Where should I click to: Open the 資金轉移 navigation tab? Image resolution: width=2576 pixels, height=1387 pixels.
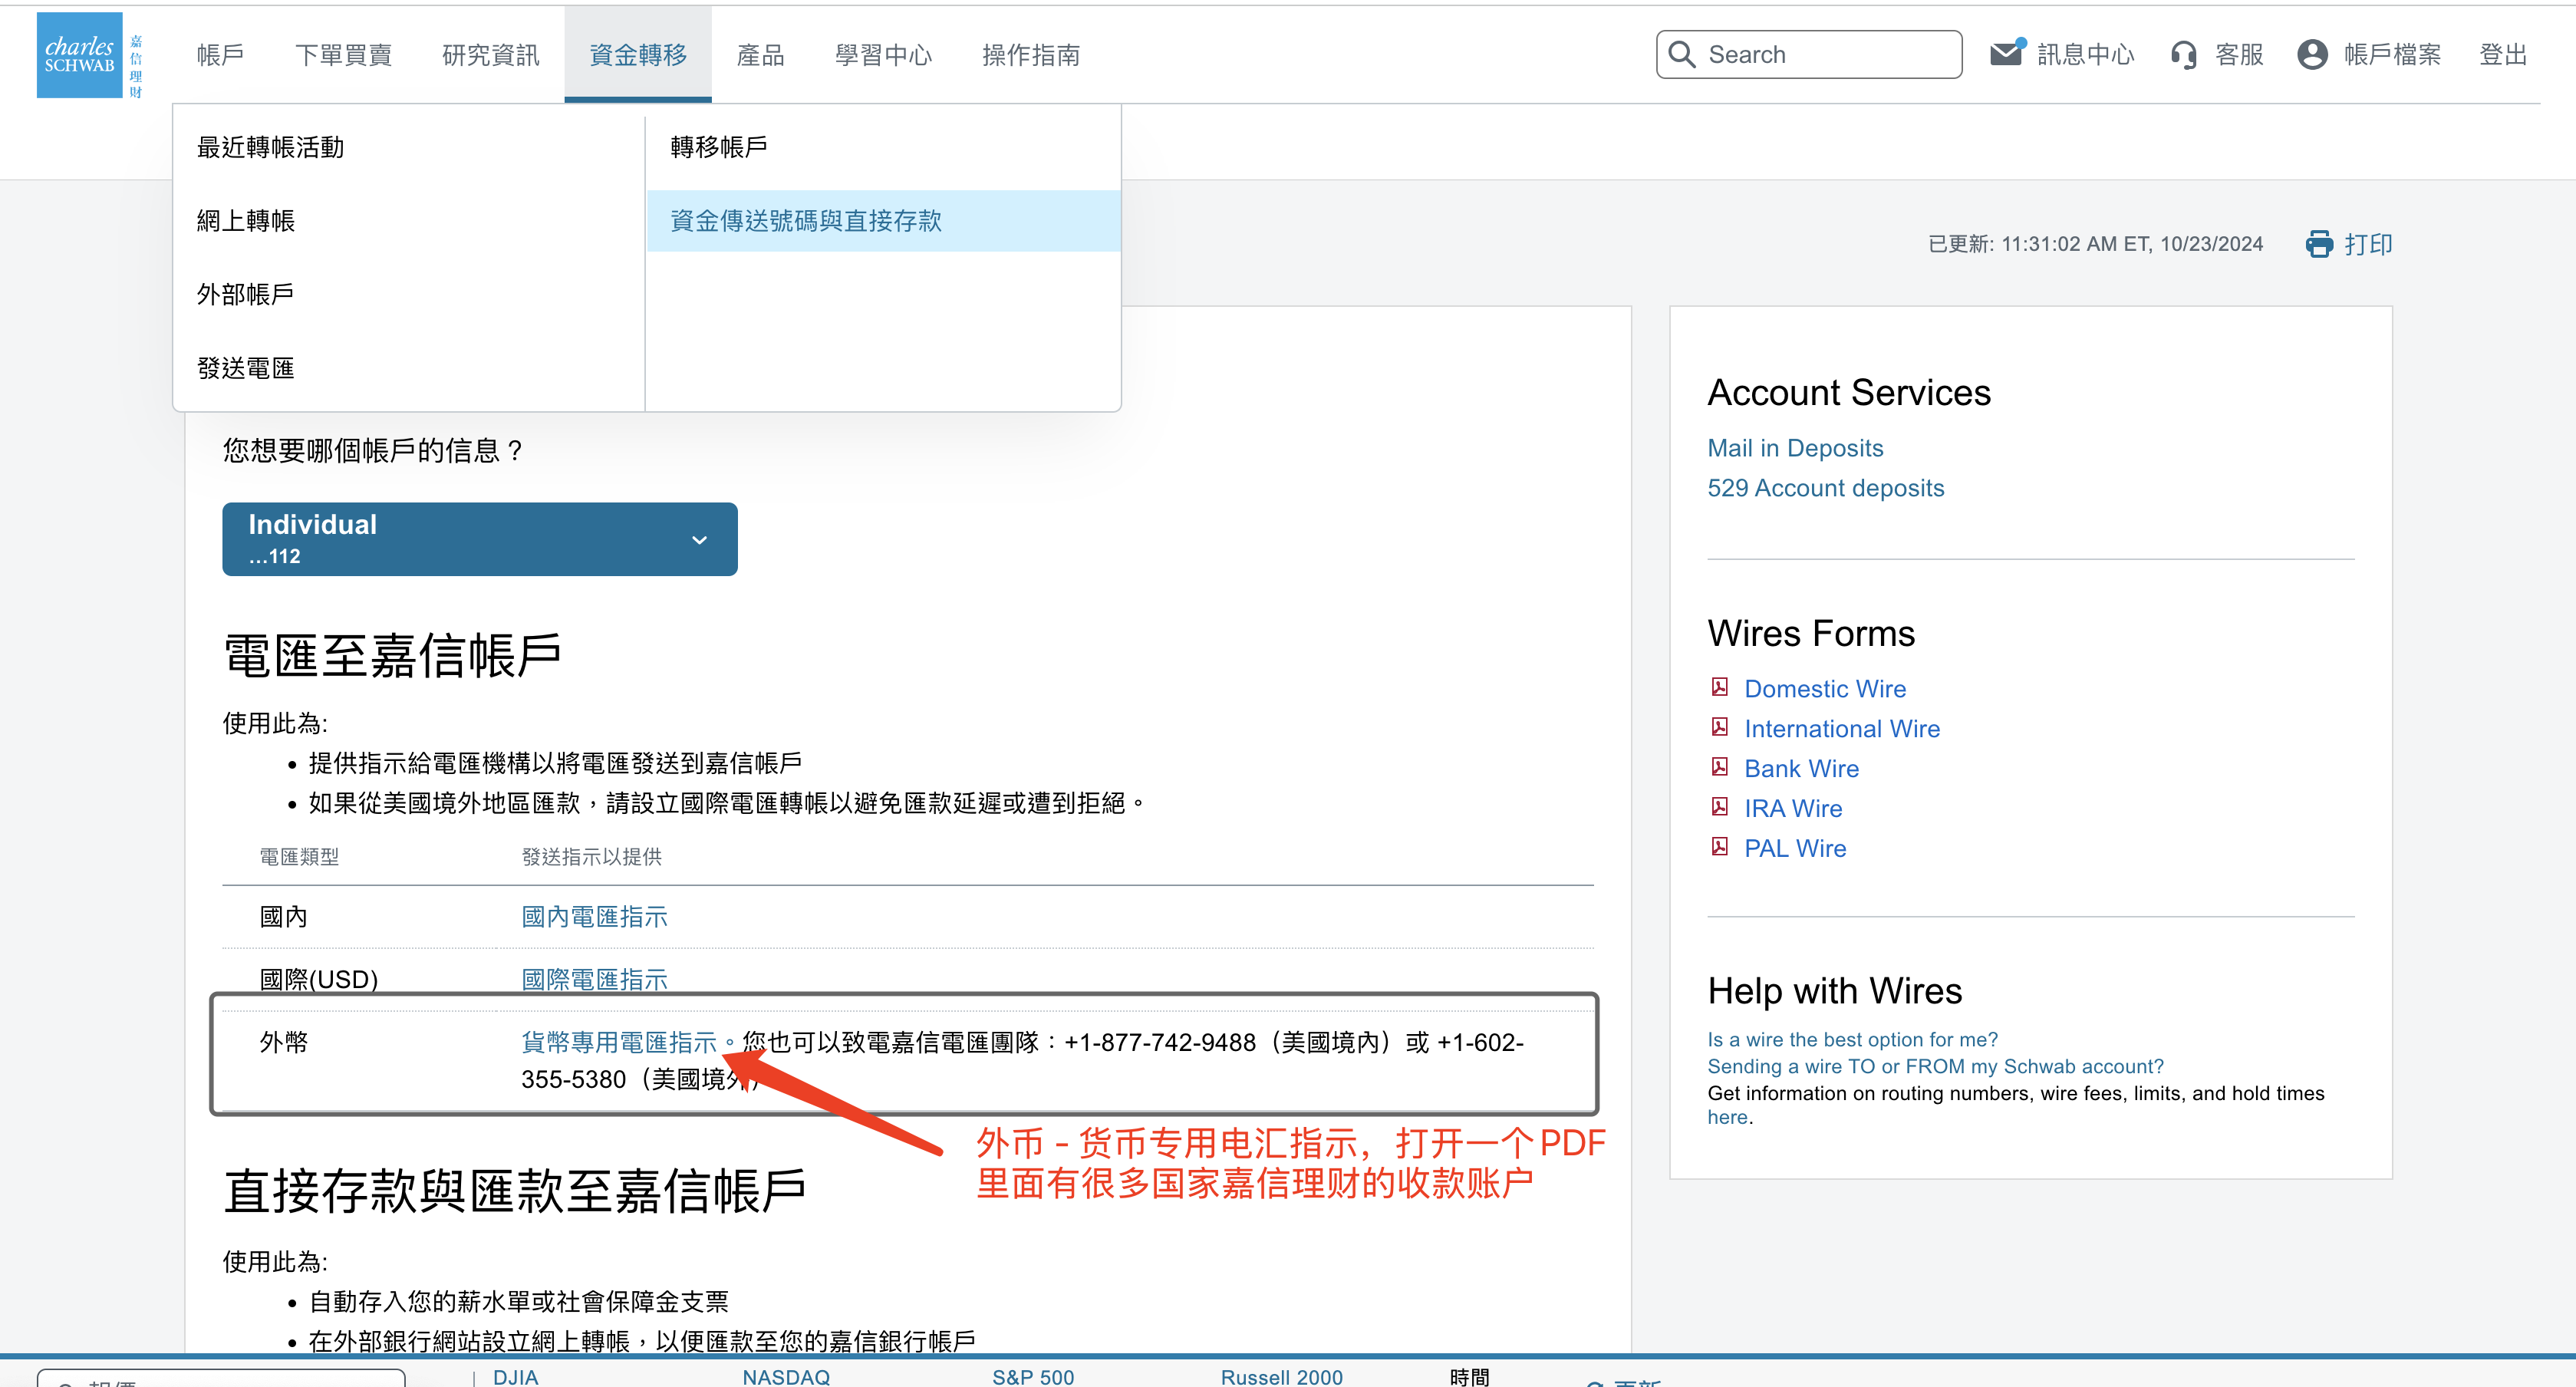point(638,55)
